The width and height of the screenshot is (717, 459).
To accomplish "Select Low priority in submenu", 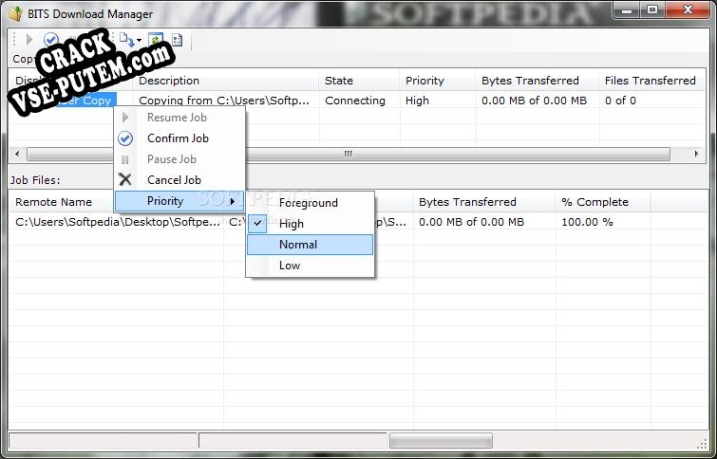I will coord(310,265).
